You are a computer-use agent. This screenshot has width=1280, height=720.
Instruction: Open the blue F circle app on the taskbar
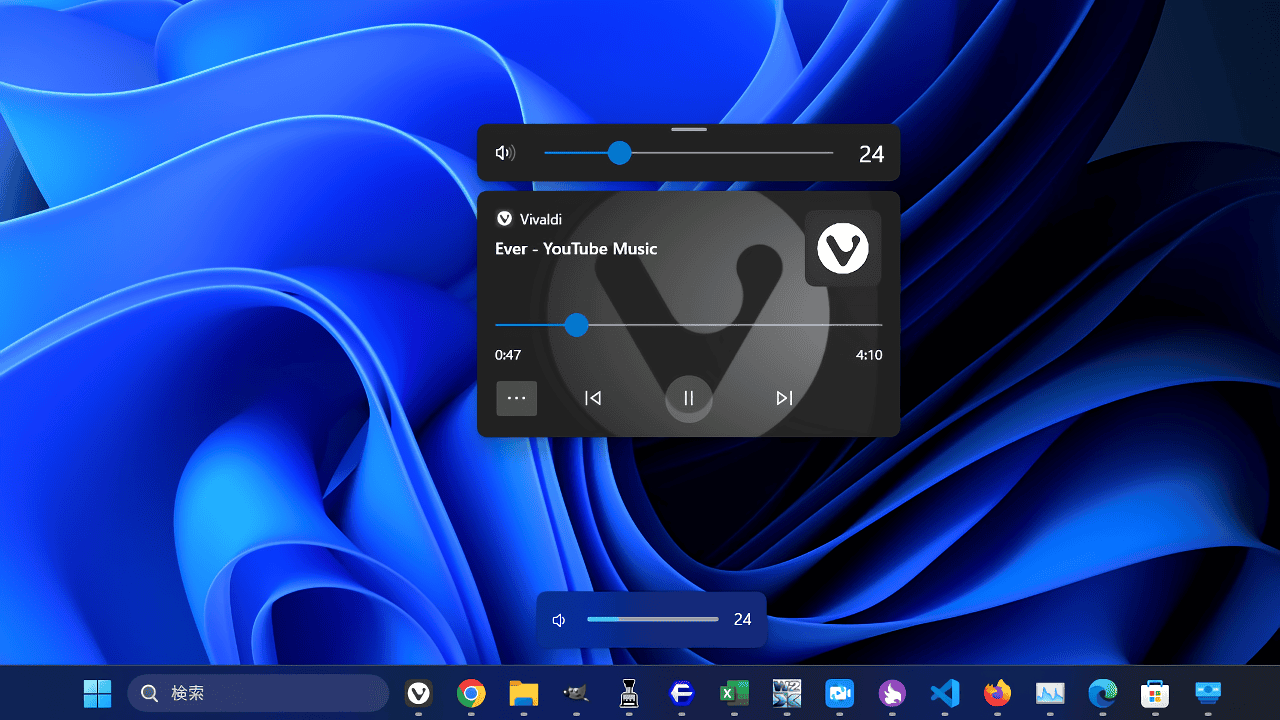pyautogui.click(x=682, y=693)
